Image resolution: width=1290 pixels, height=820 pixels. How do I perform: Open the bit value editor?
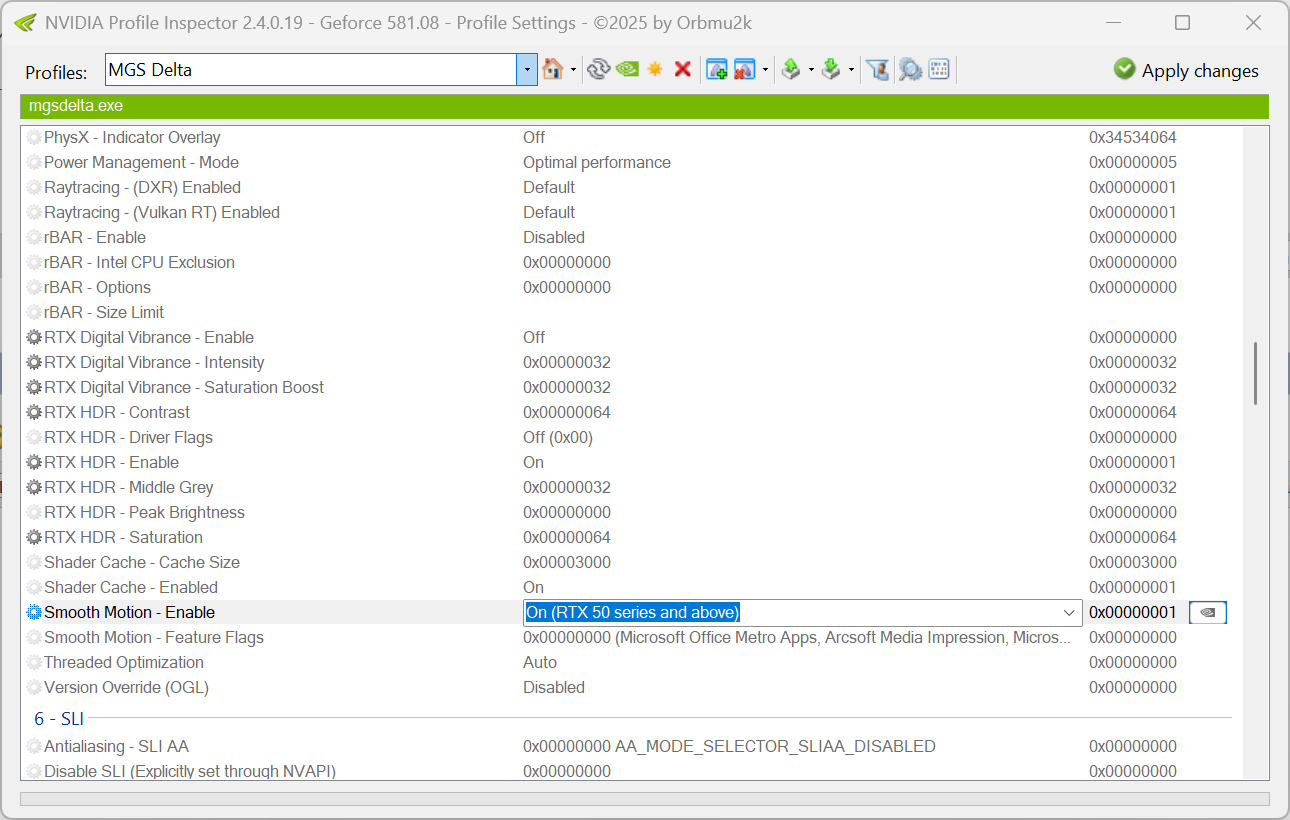click(938, 69)
